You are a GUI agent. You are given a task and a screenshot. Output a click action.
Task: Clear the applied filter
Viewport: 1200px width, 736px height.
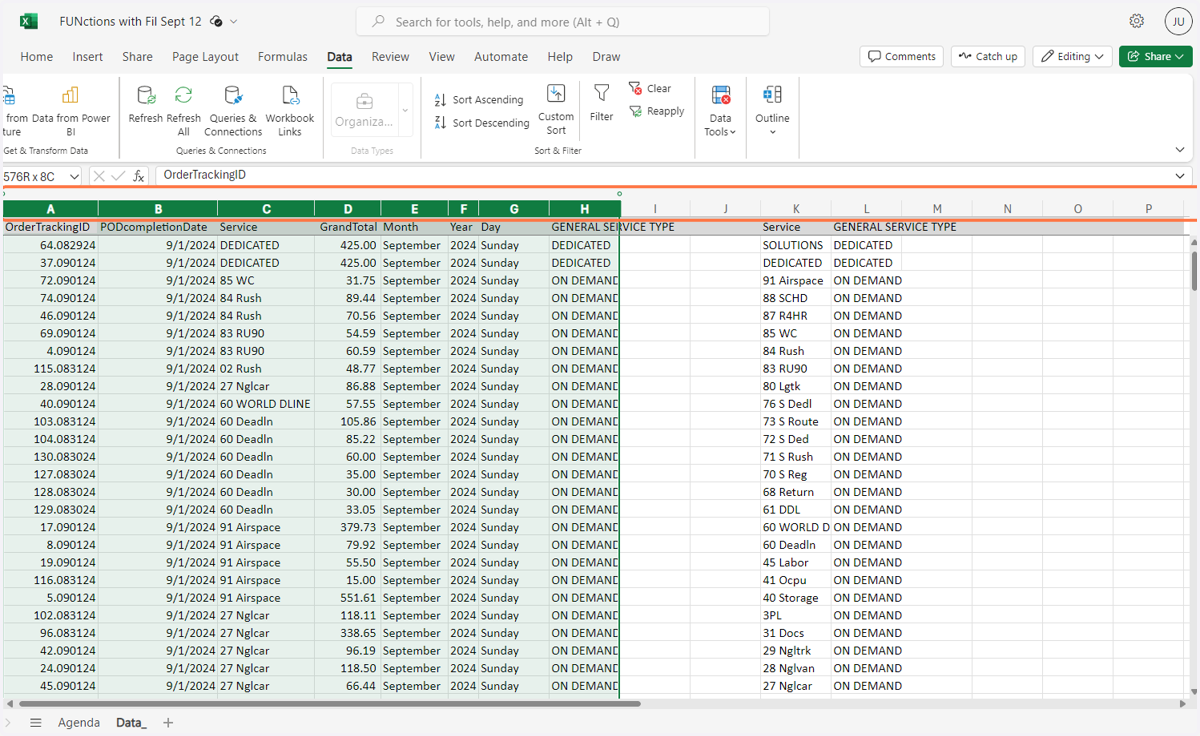click(x=650, y=88)
